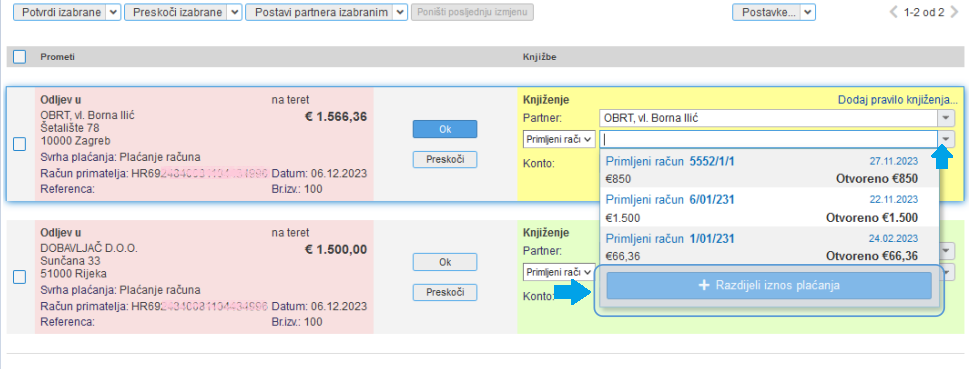Click the Partner field OBRT, vl. Borna Ilić

[769, 118]
